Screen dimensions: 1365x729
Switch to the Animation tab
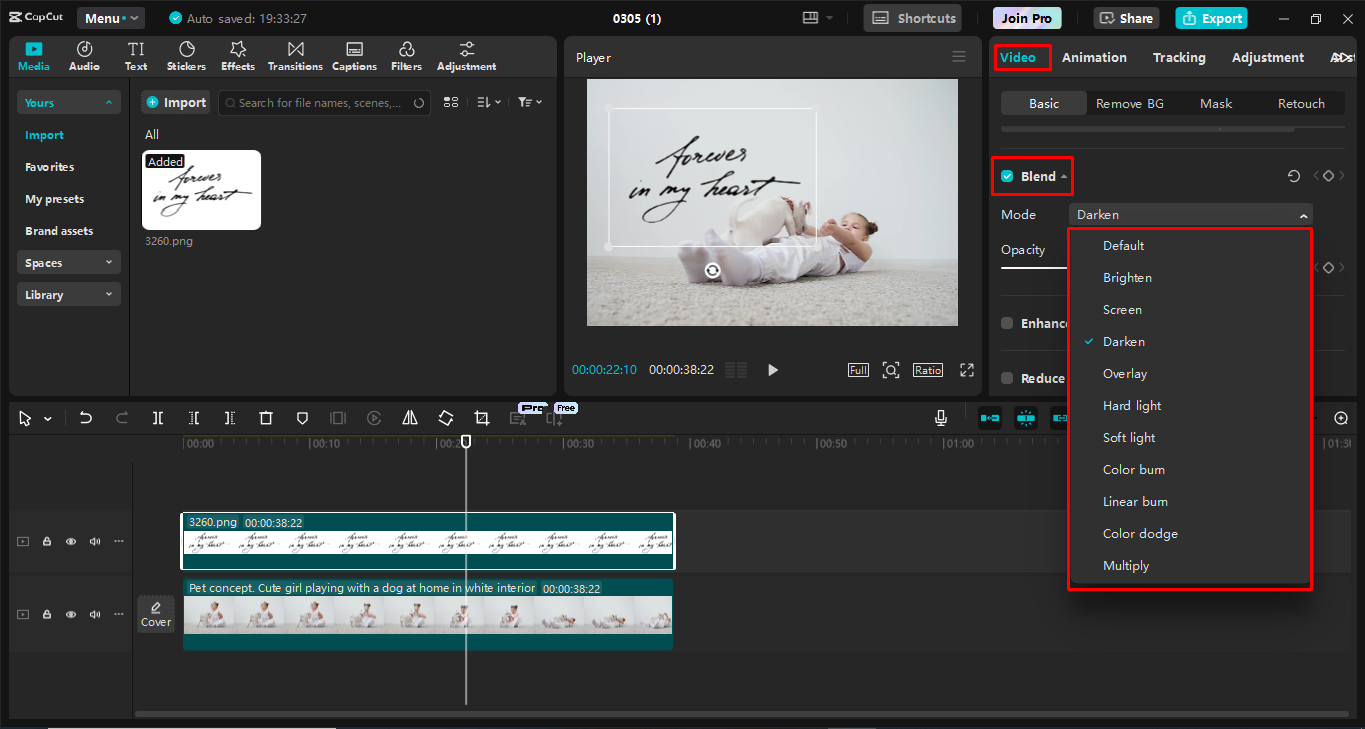(x=1094, y=57)
